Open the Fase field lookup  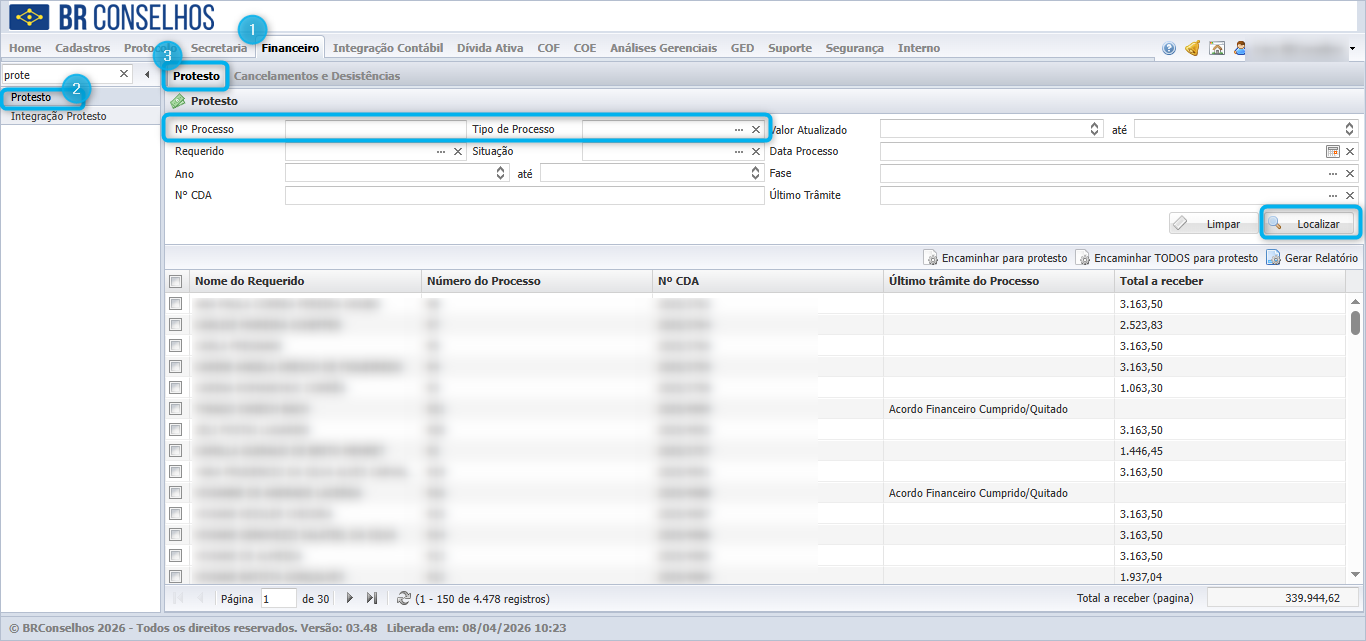tap(1333, 173)
